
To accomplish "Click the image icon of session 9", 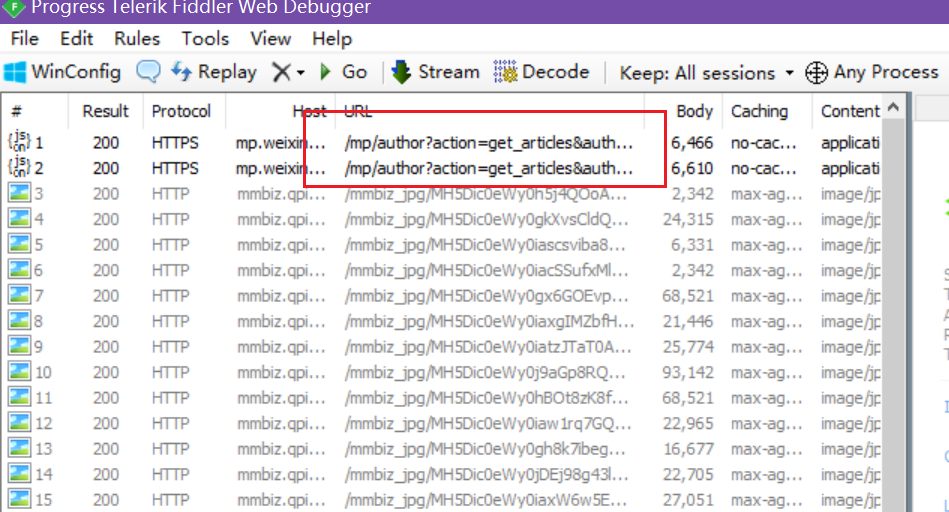I will tap(19, 346).
